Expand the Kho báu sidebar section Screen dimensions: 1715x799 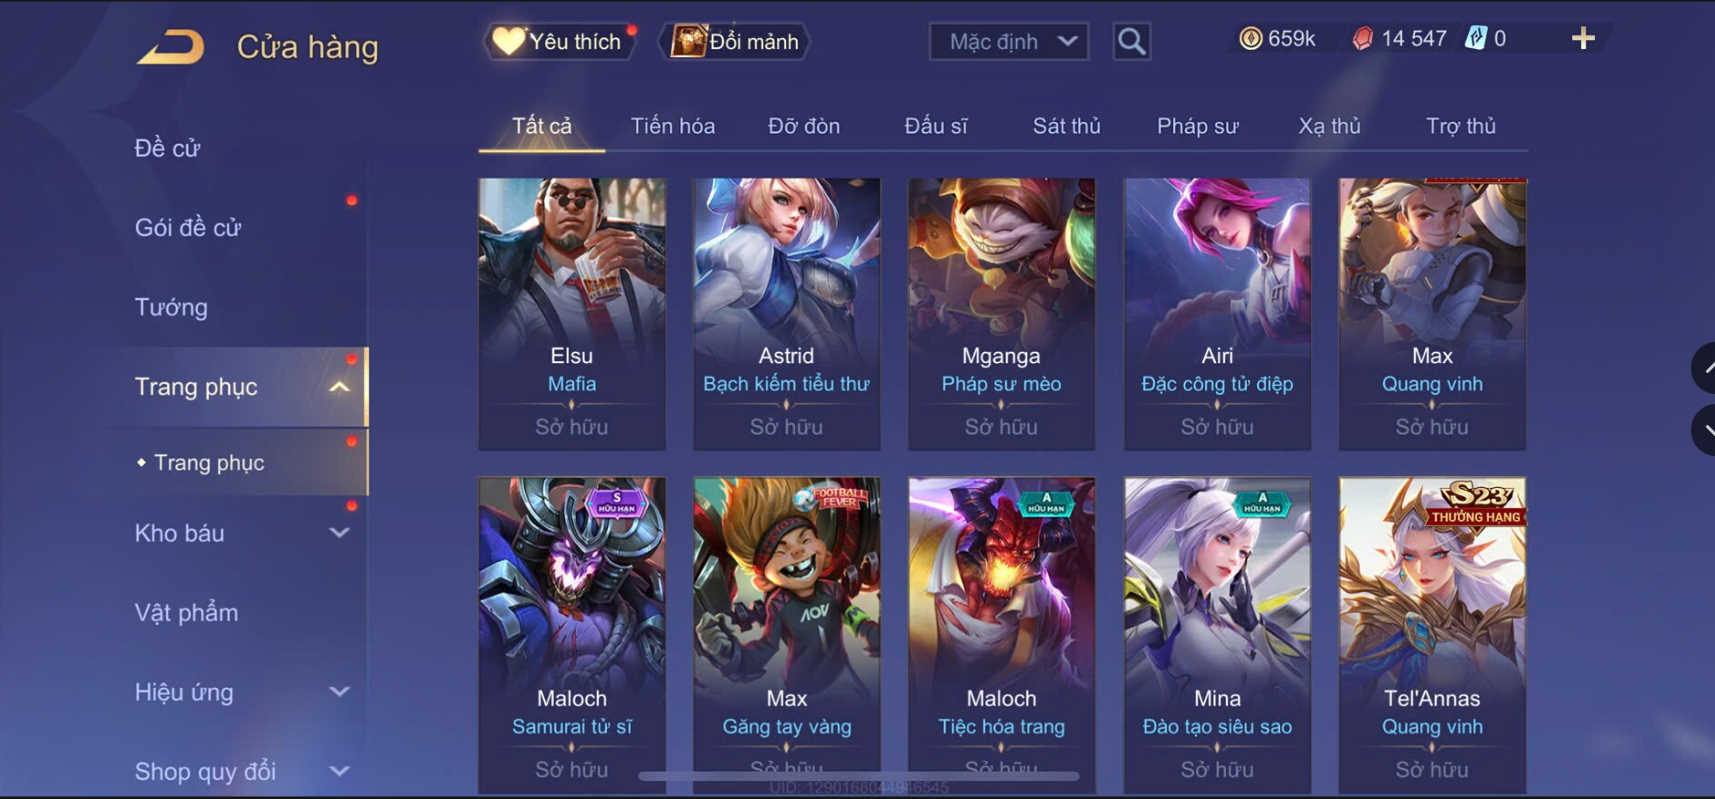[x=339, y=533]
